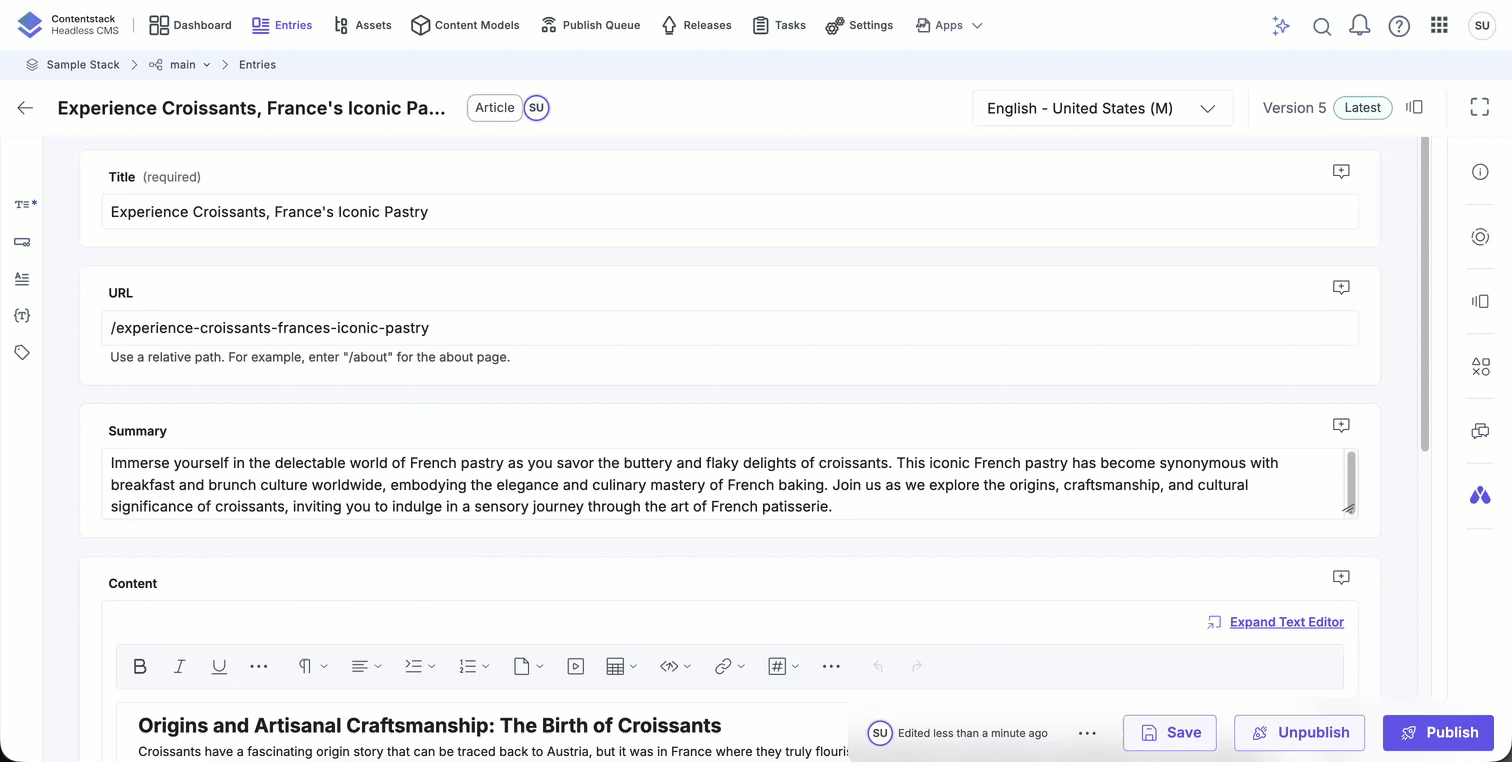The image size is (1512, 762).
Task: Insert a video with the play icon
Action: [575, 666]
